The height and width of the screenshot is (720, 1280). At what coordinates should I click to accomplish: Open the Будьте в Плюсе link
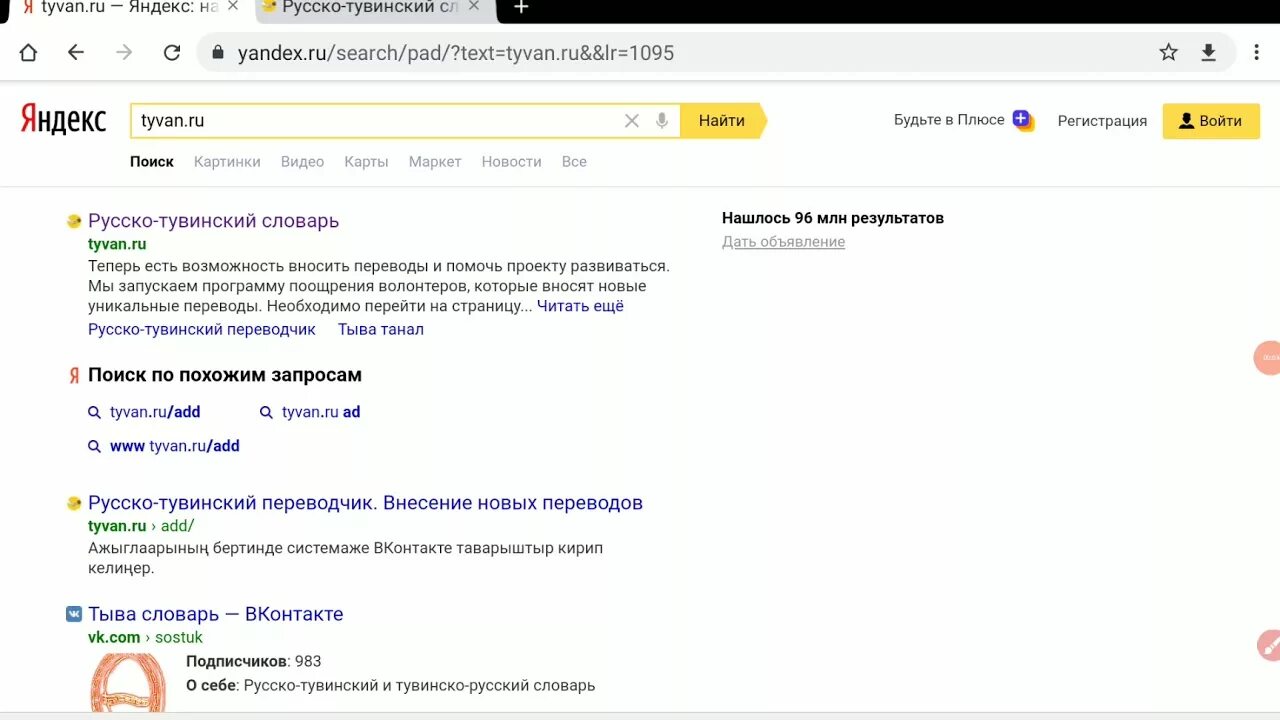(x=949, y=120)
